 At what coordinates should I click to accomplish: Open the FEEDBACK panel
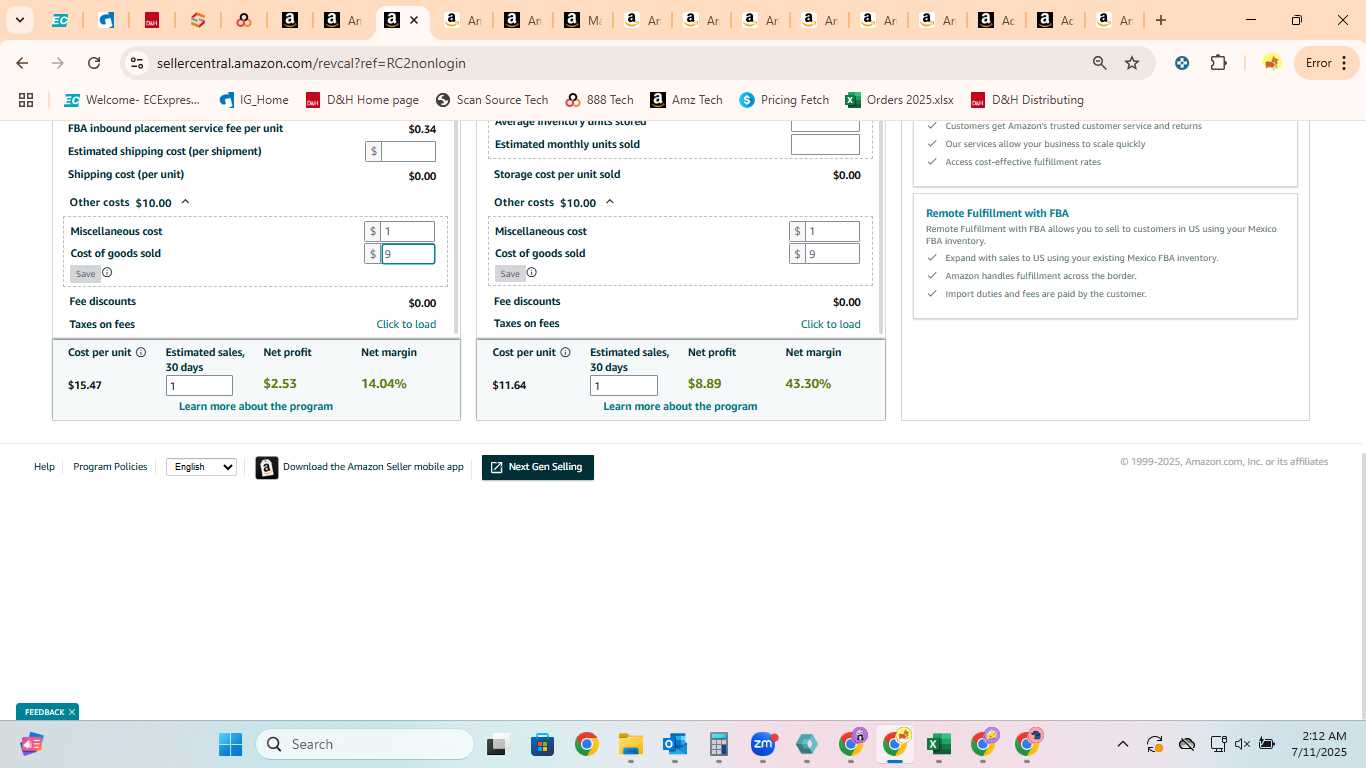pos(44,712)
